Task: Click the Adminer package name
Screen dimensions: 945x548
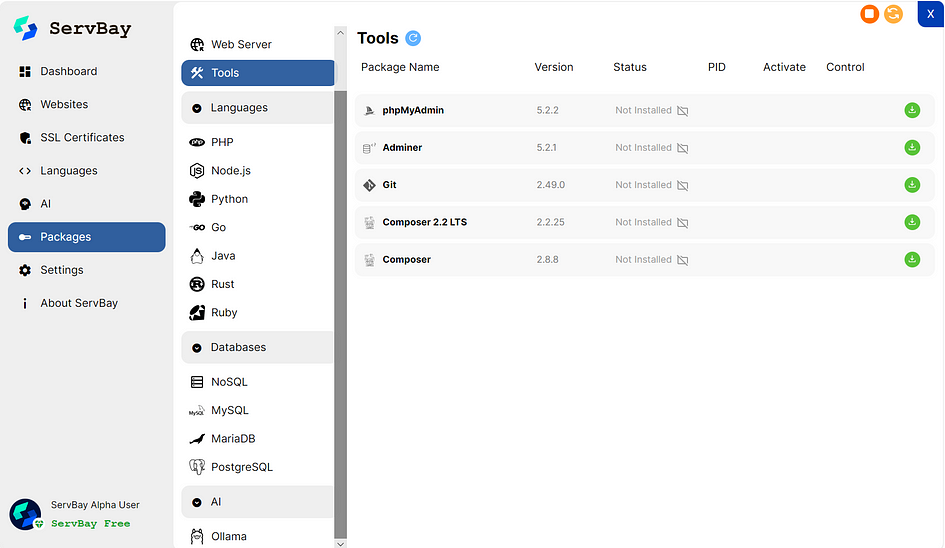Action: coord(402,148)
